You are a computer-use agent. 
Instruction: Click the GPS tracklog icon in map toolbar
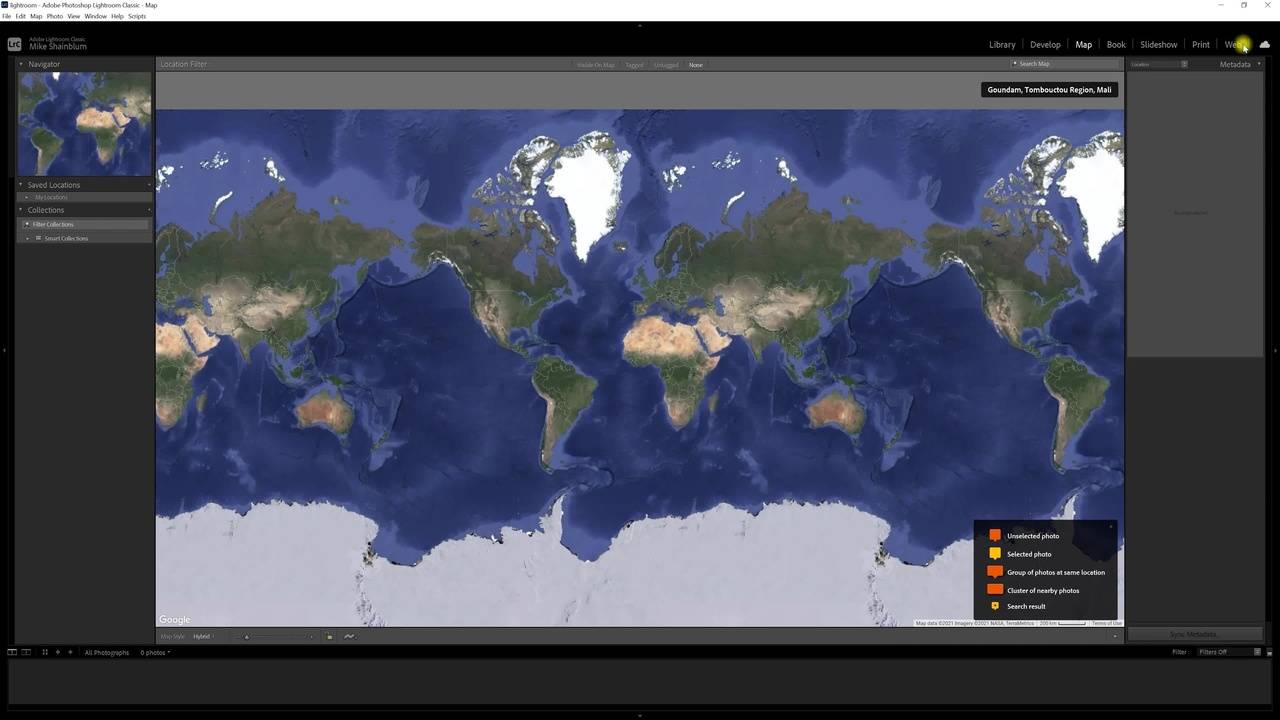349,637
